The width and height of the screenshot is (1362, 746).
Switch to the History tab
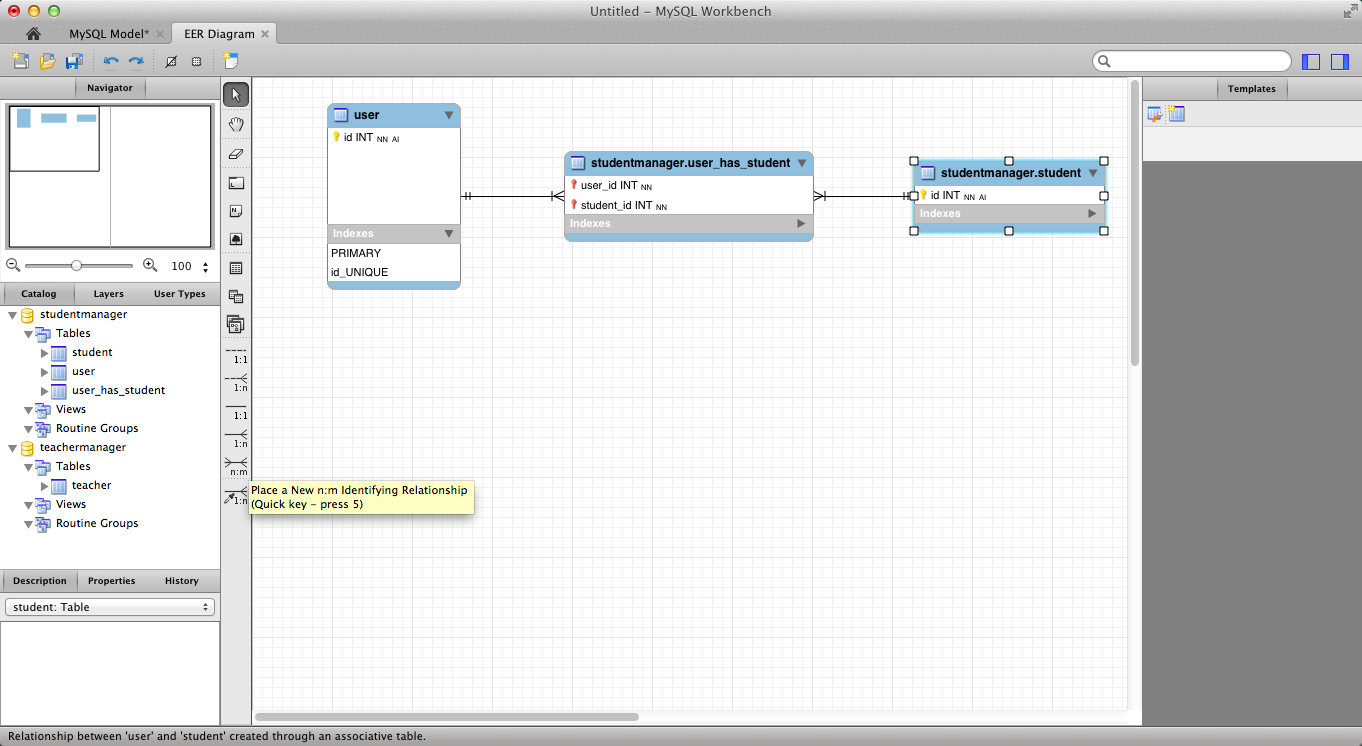[x=181, y=581]
